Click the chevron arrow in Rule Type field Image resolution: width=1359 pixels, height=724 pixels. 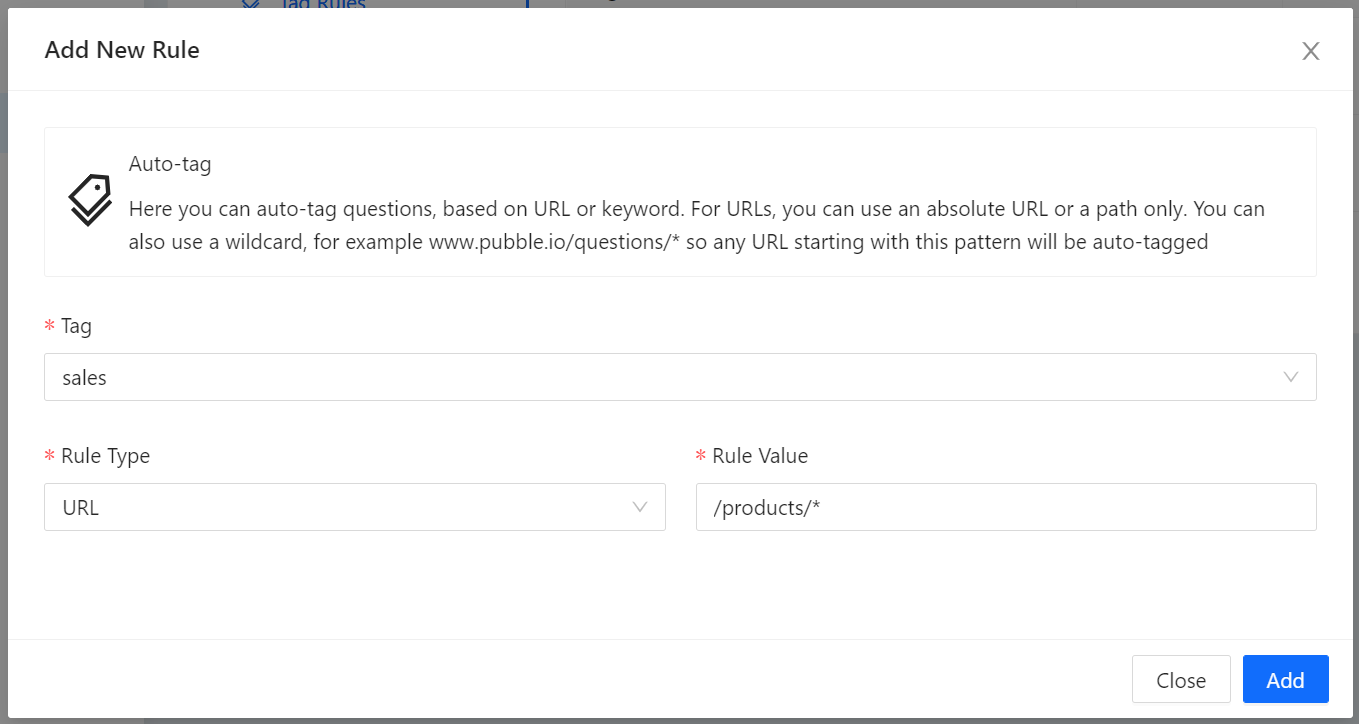coord(640,507)
